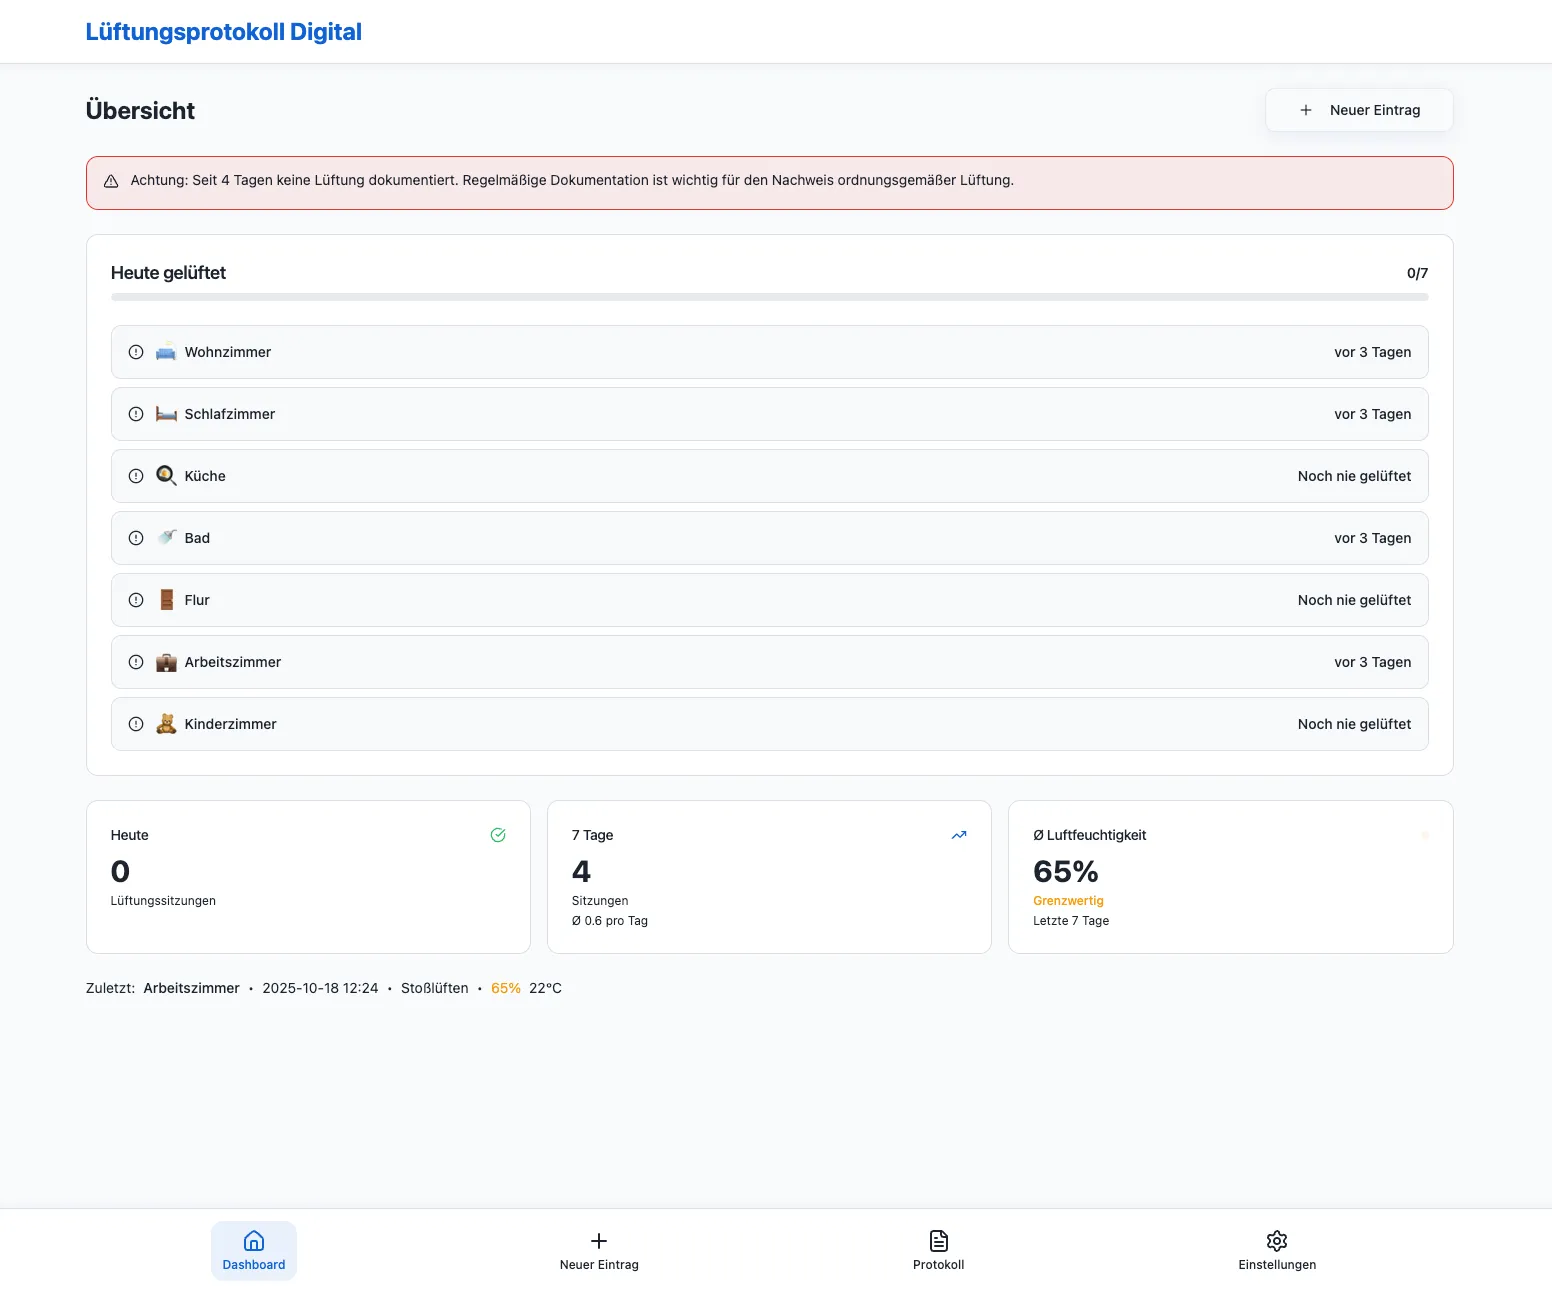The width and height of the screenshot is (1552, 1293).
Task: Click the trend arrow icon in 7 Tage card
Action: 959,835
